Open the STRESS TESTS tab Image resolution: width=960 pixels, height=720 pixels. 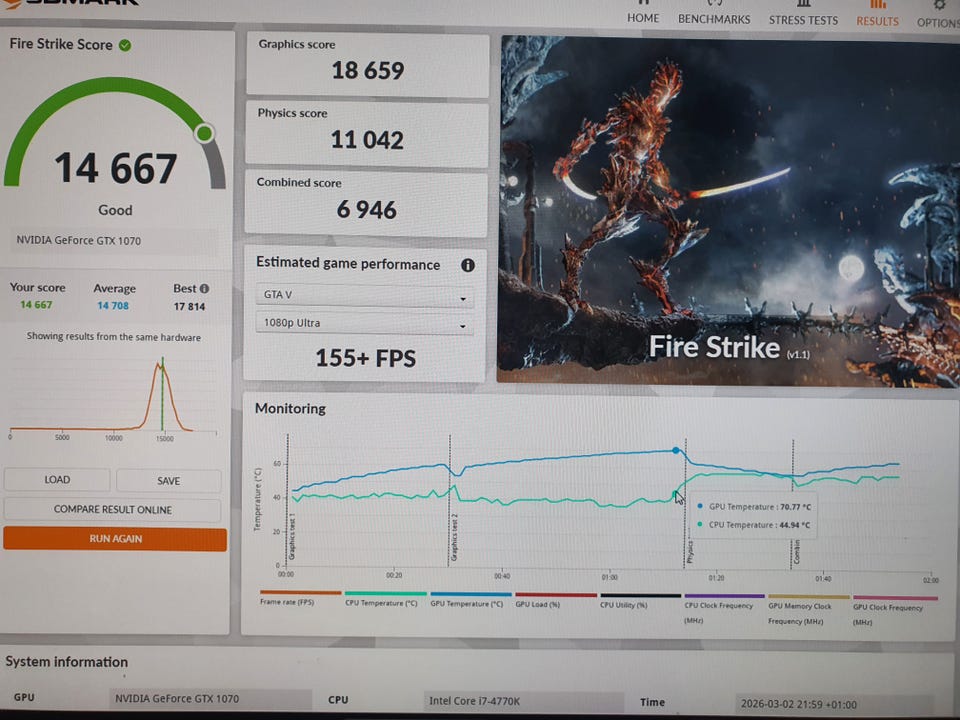(x=803, y=20)
